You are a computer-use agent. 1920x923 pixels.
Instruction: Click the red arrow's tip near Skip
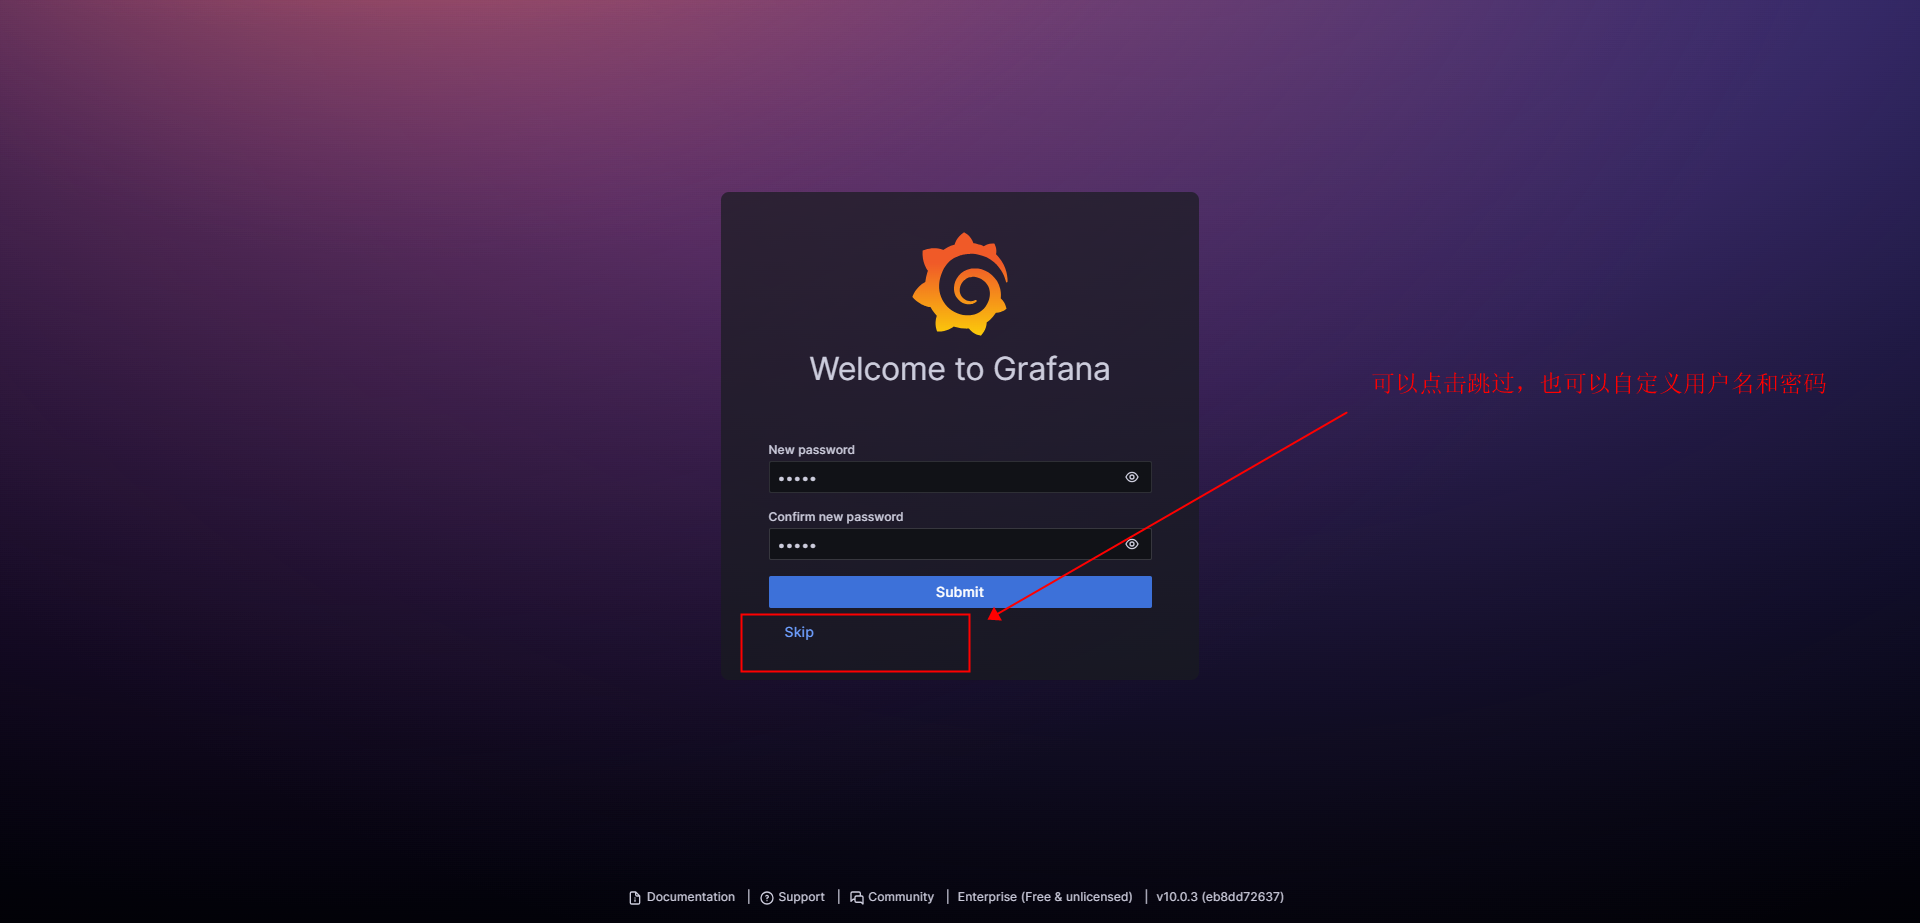(993, 615)
